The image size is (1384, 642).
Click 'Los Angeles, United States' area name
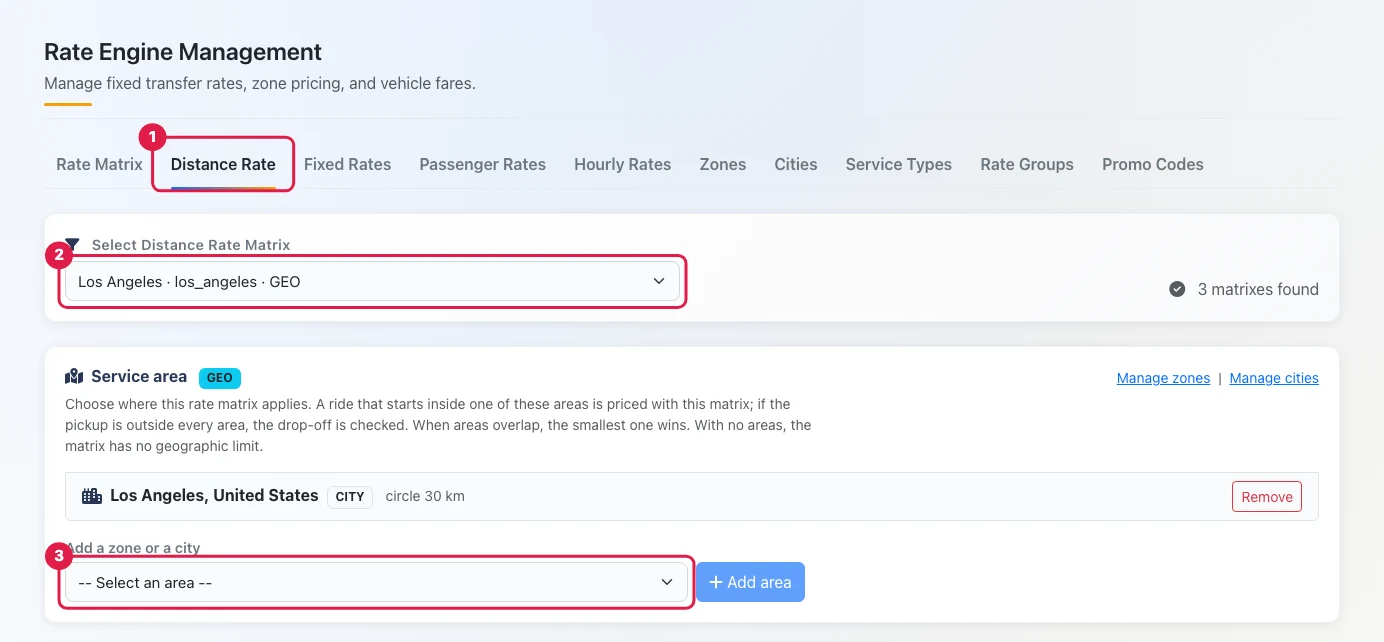pyautogui.click(x=214, y=495)
